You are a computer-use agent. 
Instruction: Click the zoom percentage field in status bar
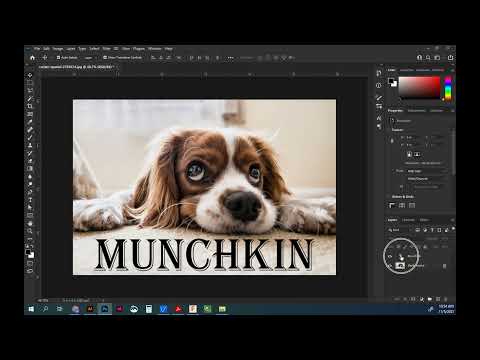(x=43, y=300)
